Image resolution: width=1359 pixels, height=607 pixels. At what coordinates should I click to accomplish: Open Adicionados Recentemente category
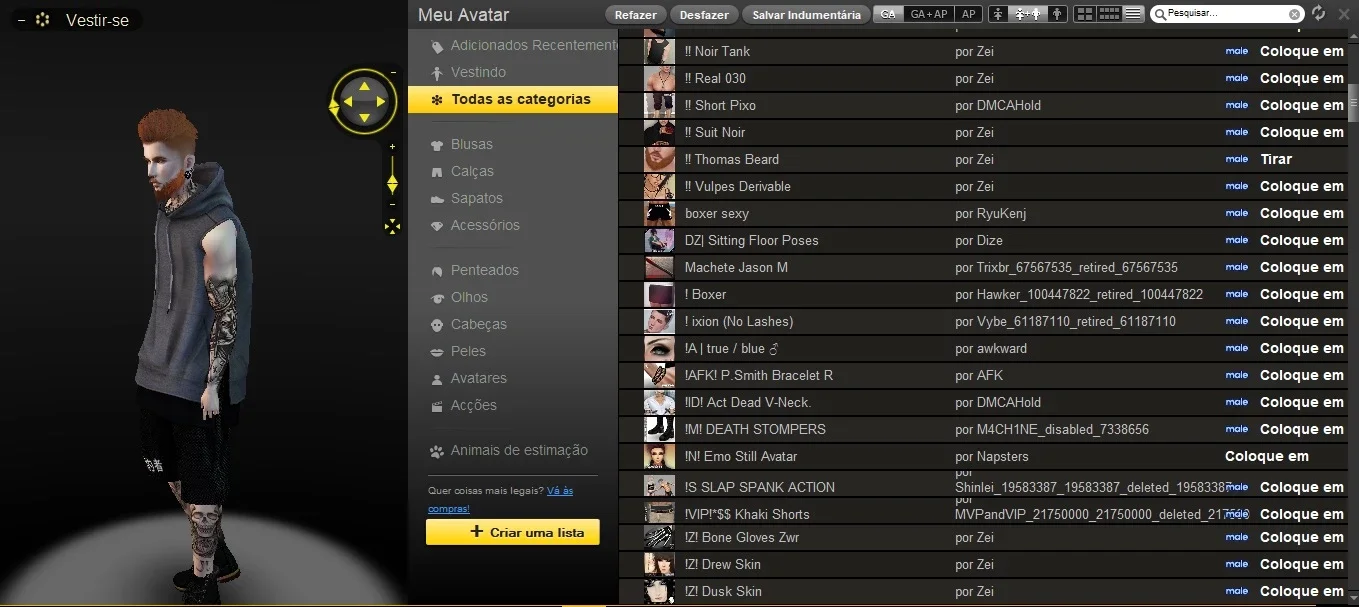522,45
